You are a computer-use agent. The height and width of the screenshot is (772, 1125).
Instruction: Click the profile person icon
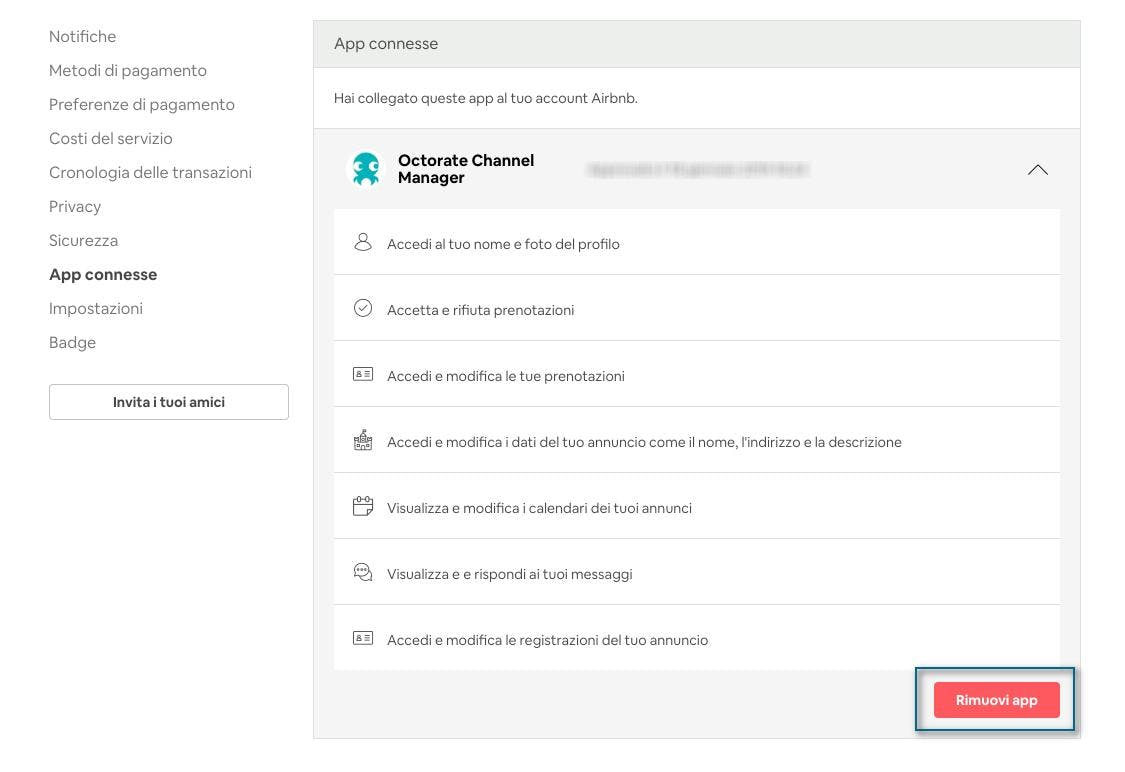(x=363, y=243)
